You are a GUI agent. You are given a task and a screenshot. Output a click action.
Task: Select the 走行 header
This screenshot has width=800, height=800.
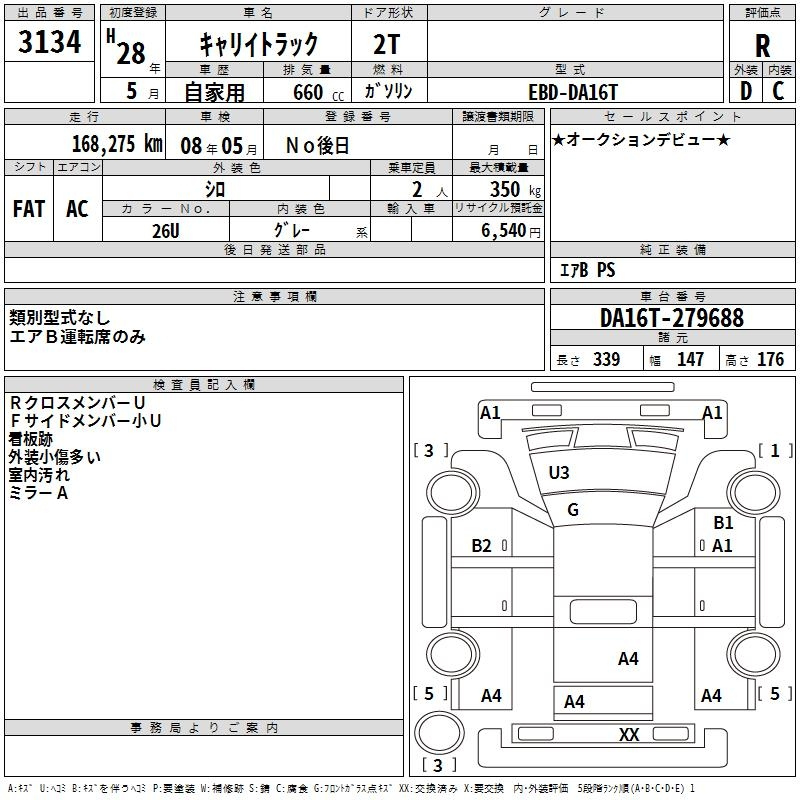[x=85, y=116]
